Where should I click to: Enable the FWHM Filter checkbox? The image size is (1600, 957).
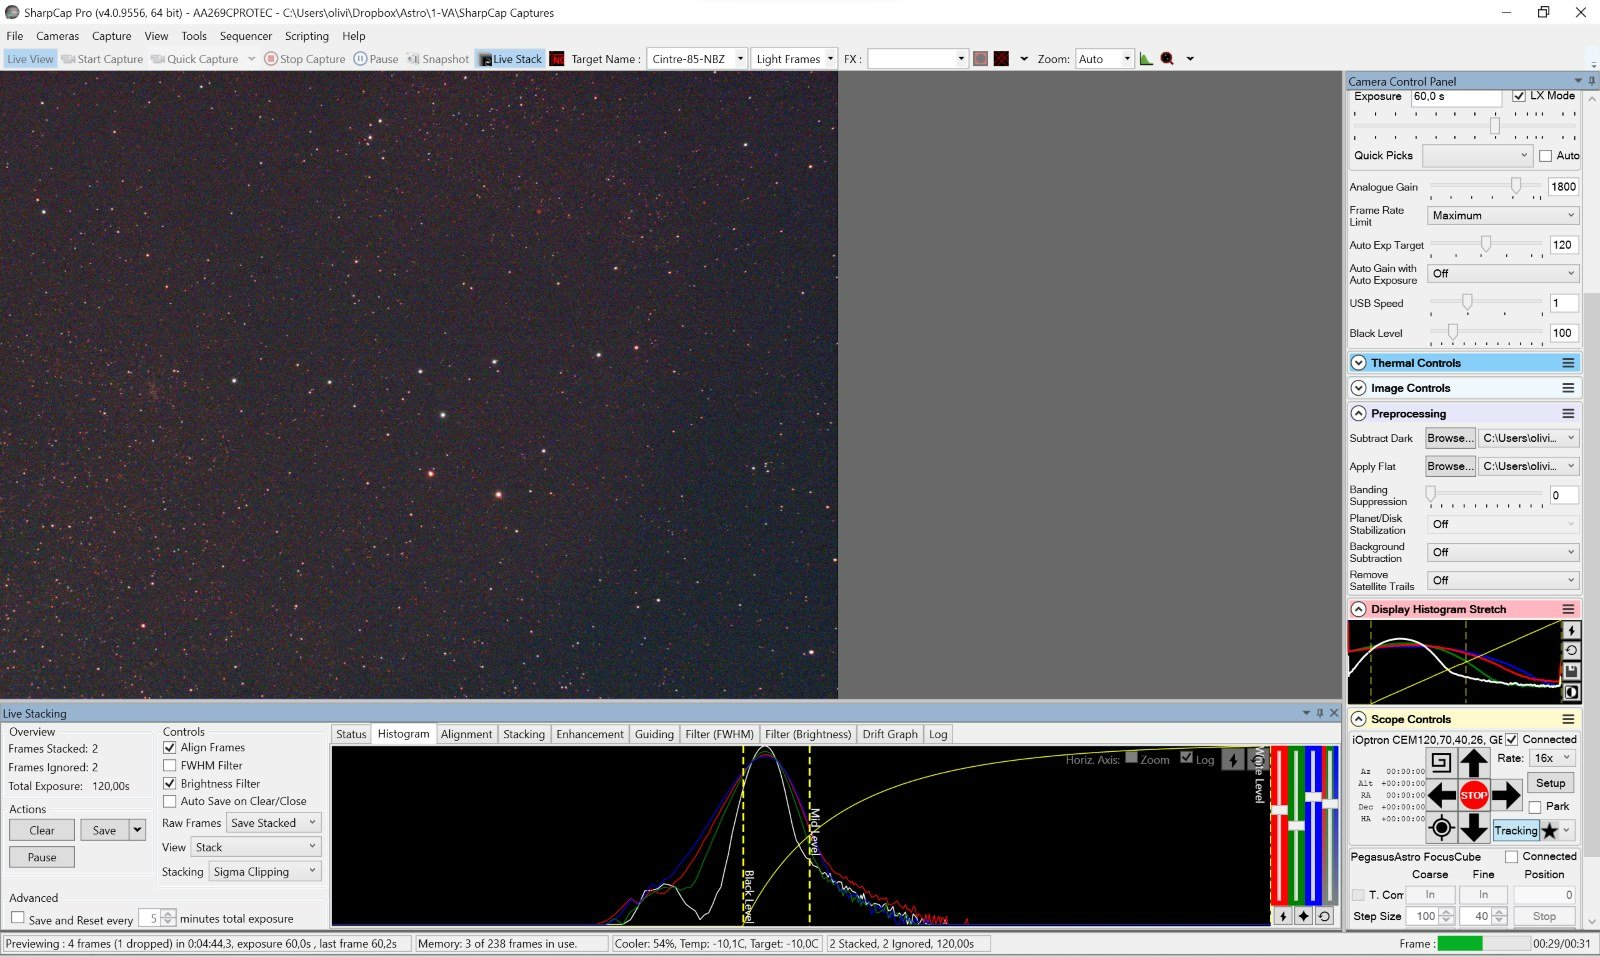(x=170, y=766)
